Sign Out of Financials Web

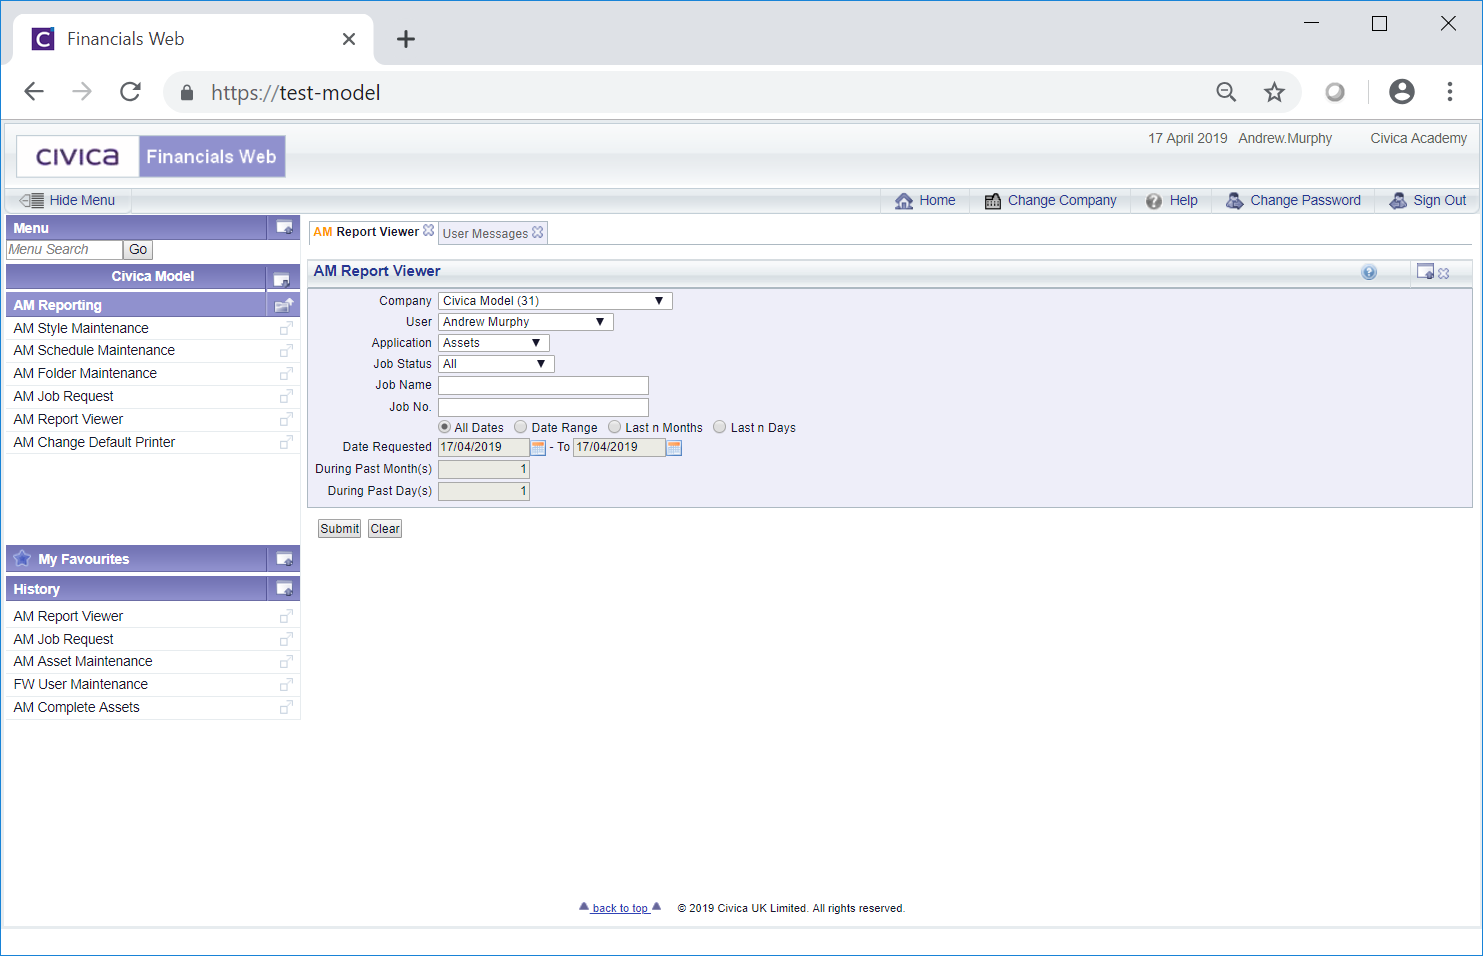1428,200
